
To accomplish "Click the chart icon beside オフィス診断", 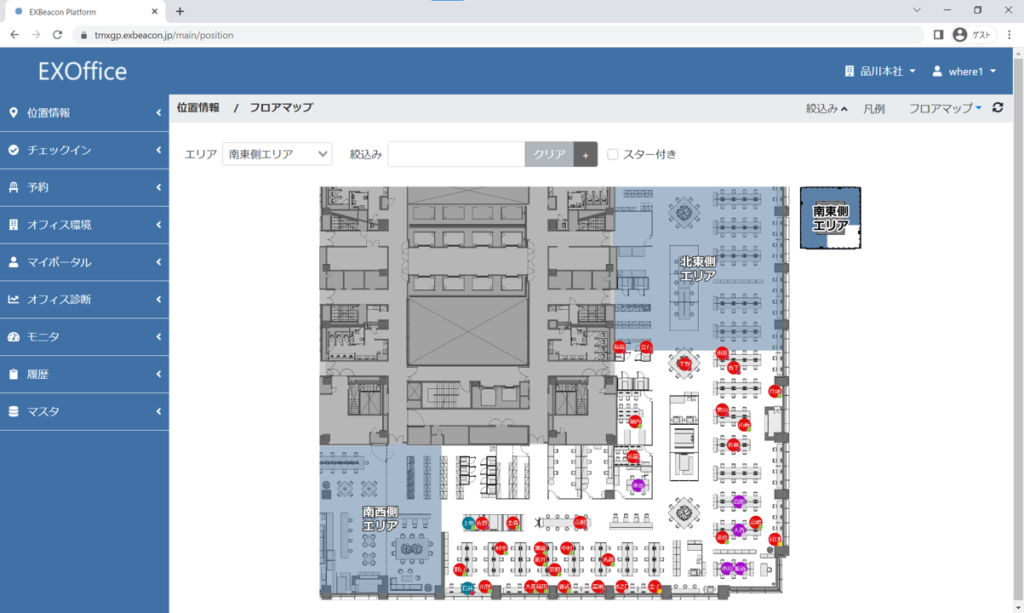I will pos(13,299).
